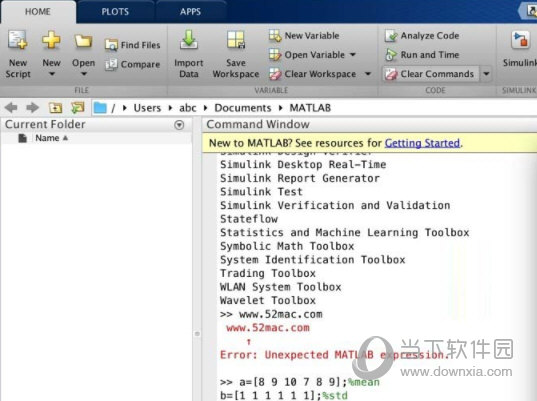
Task: Click the Symbolic Math Toolbox line
Action: click(x=287, y=246)
